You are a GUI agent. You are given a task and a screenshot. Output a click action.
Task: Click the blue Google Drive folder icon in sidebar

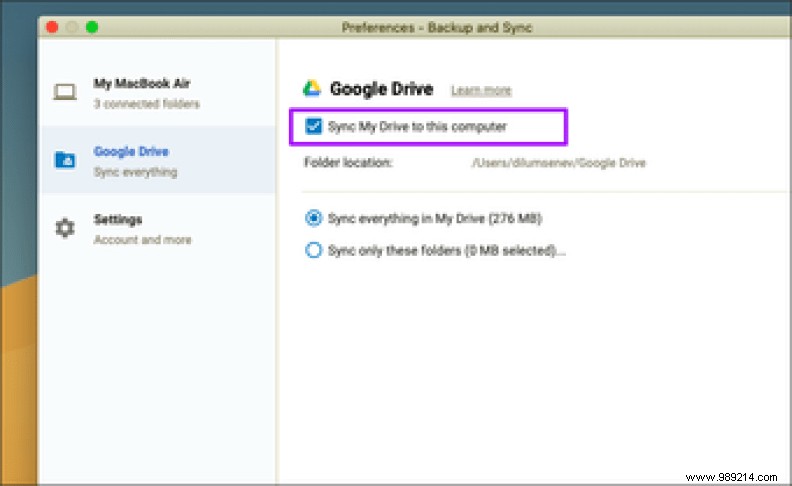point(65,161)
